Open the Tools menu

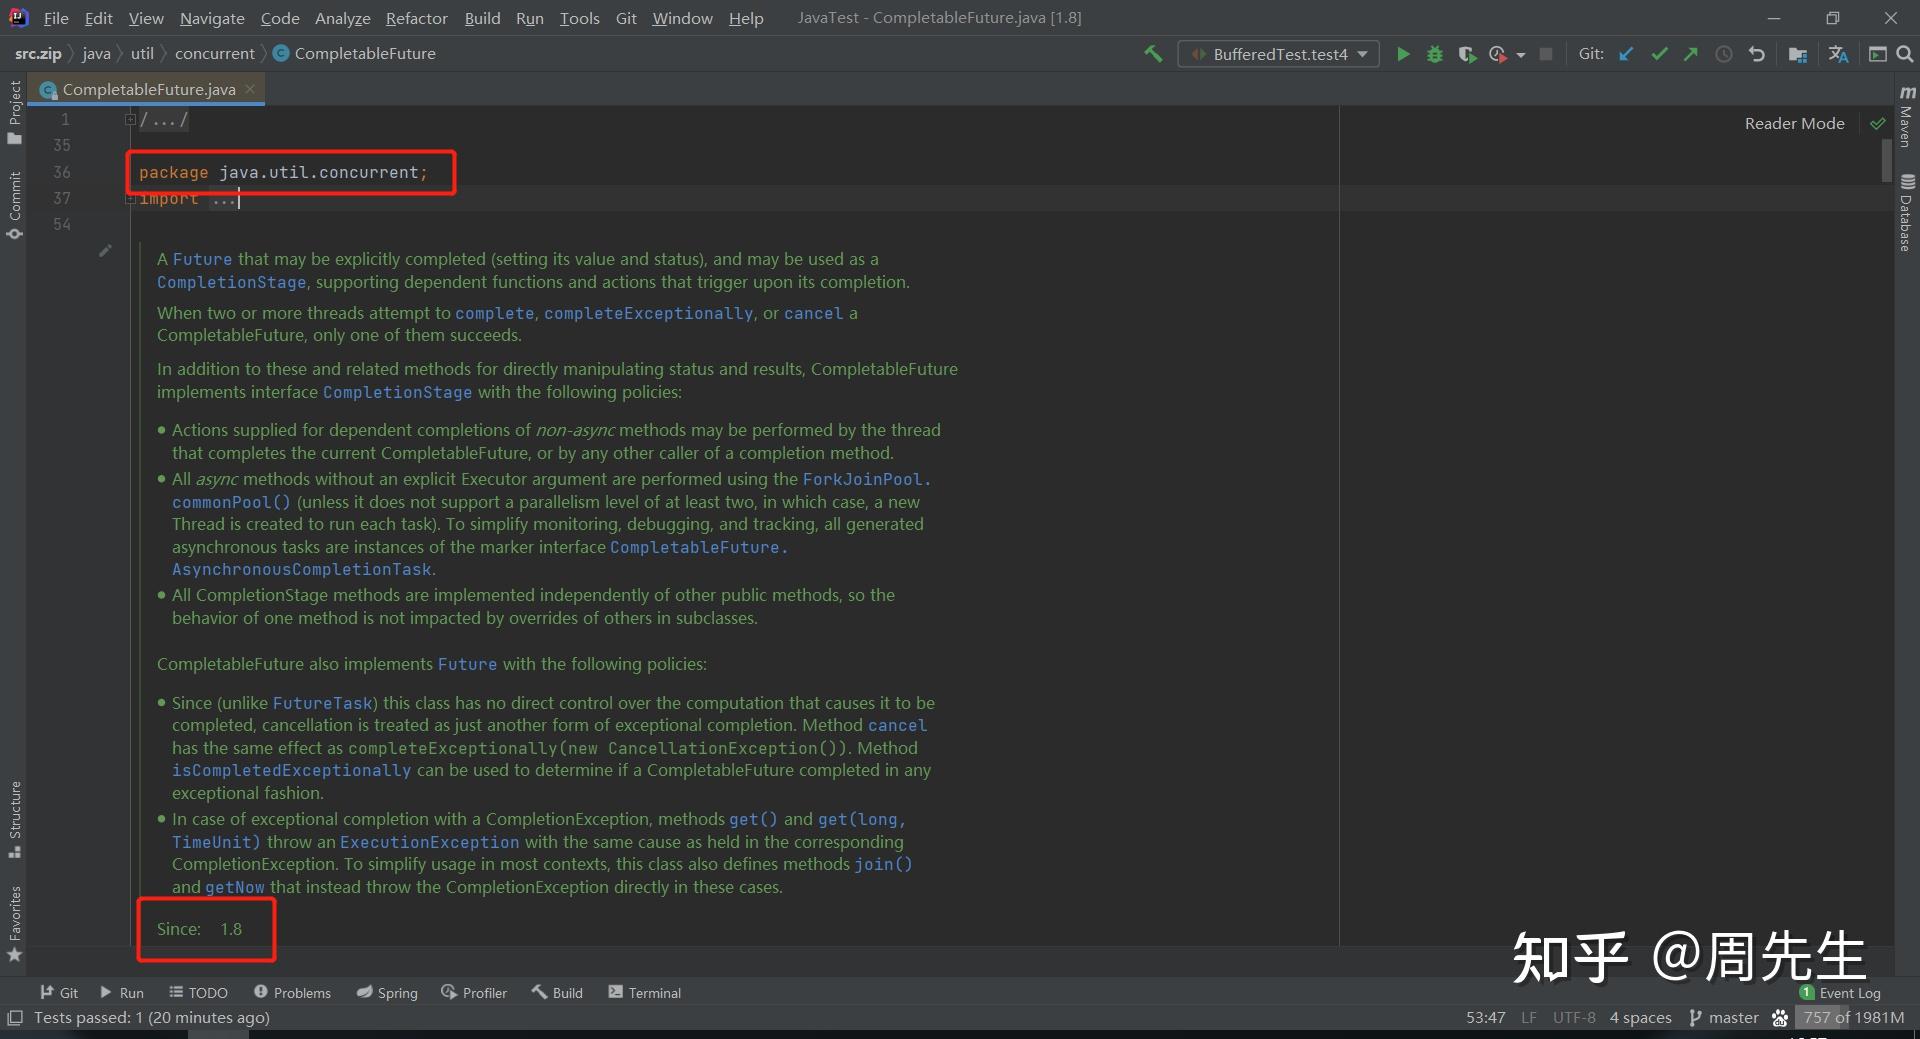pyautogui.click(x=579, y=18)
